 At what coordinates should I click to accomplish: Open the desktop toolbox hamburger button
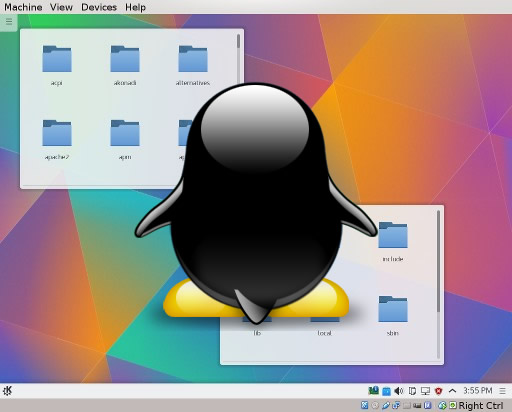[9, 22]
